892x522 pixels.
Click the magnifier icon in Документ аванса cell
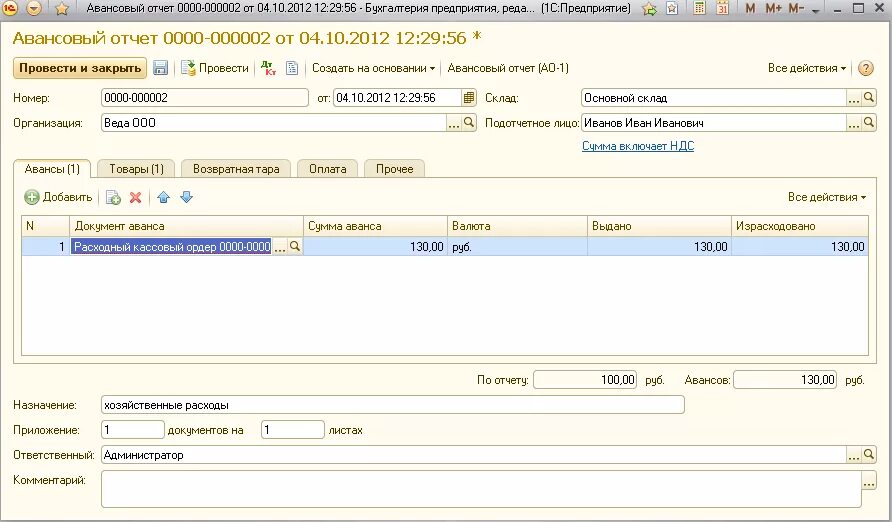[295, 246]
